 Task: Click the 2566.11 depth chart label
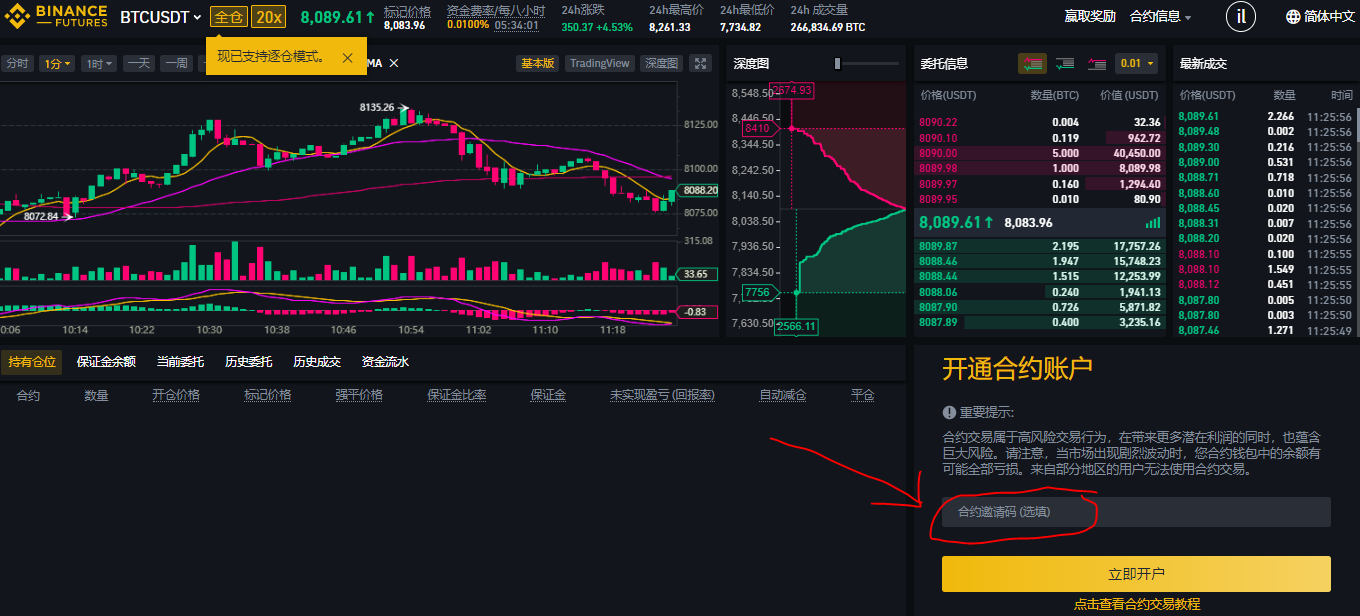click(797, 326)
